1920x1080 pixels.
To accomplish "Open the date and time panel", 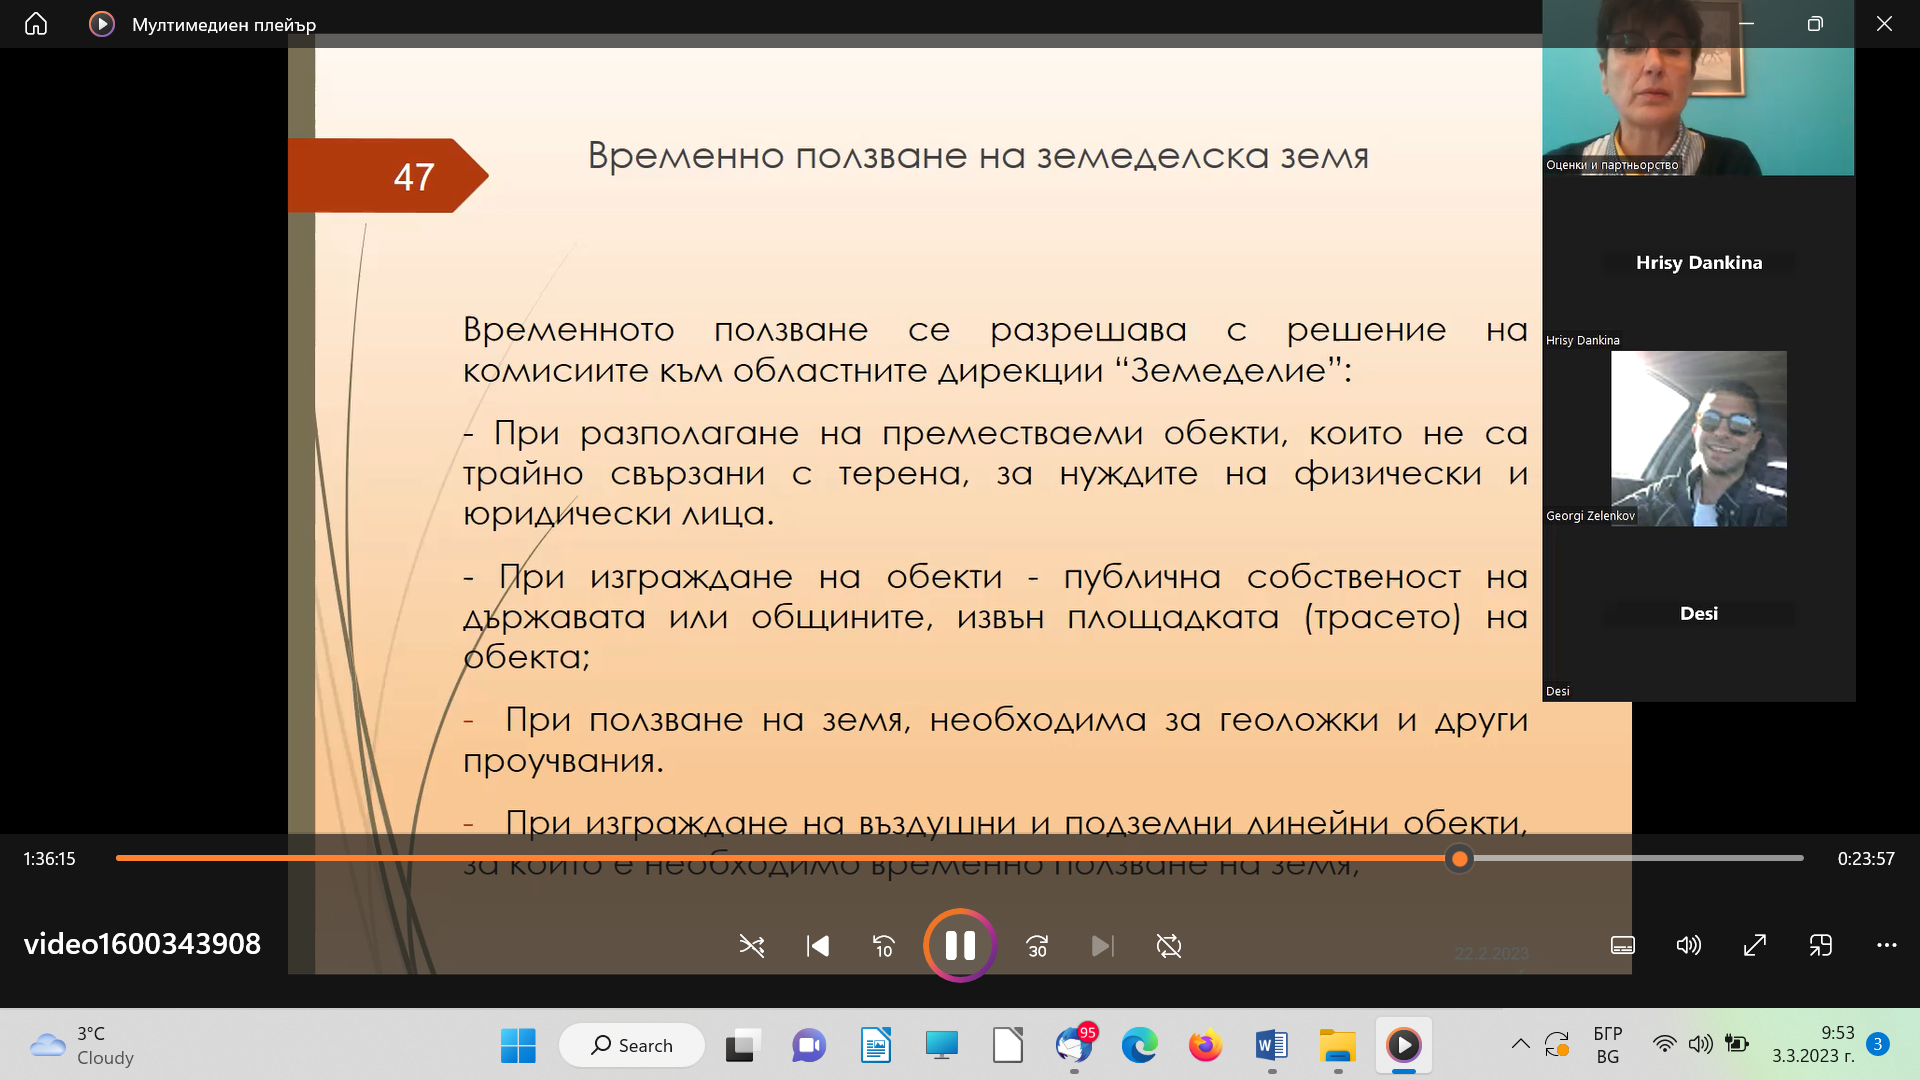I will click(x=1813, y=1045).
